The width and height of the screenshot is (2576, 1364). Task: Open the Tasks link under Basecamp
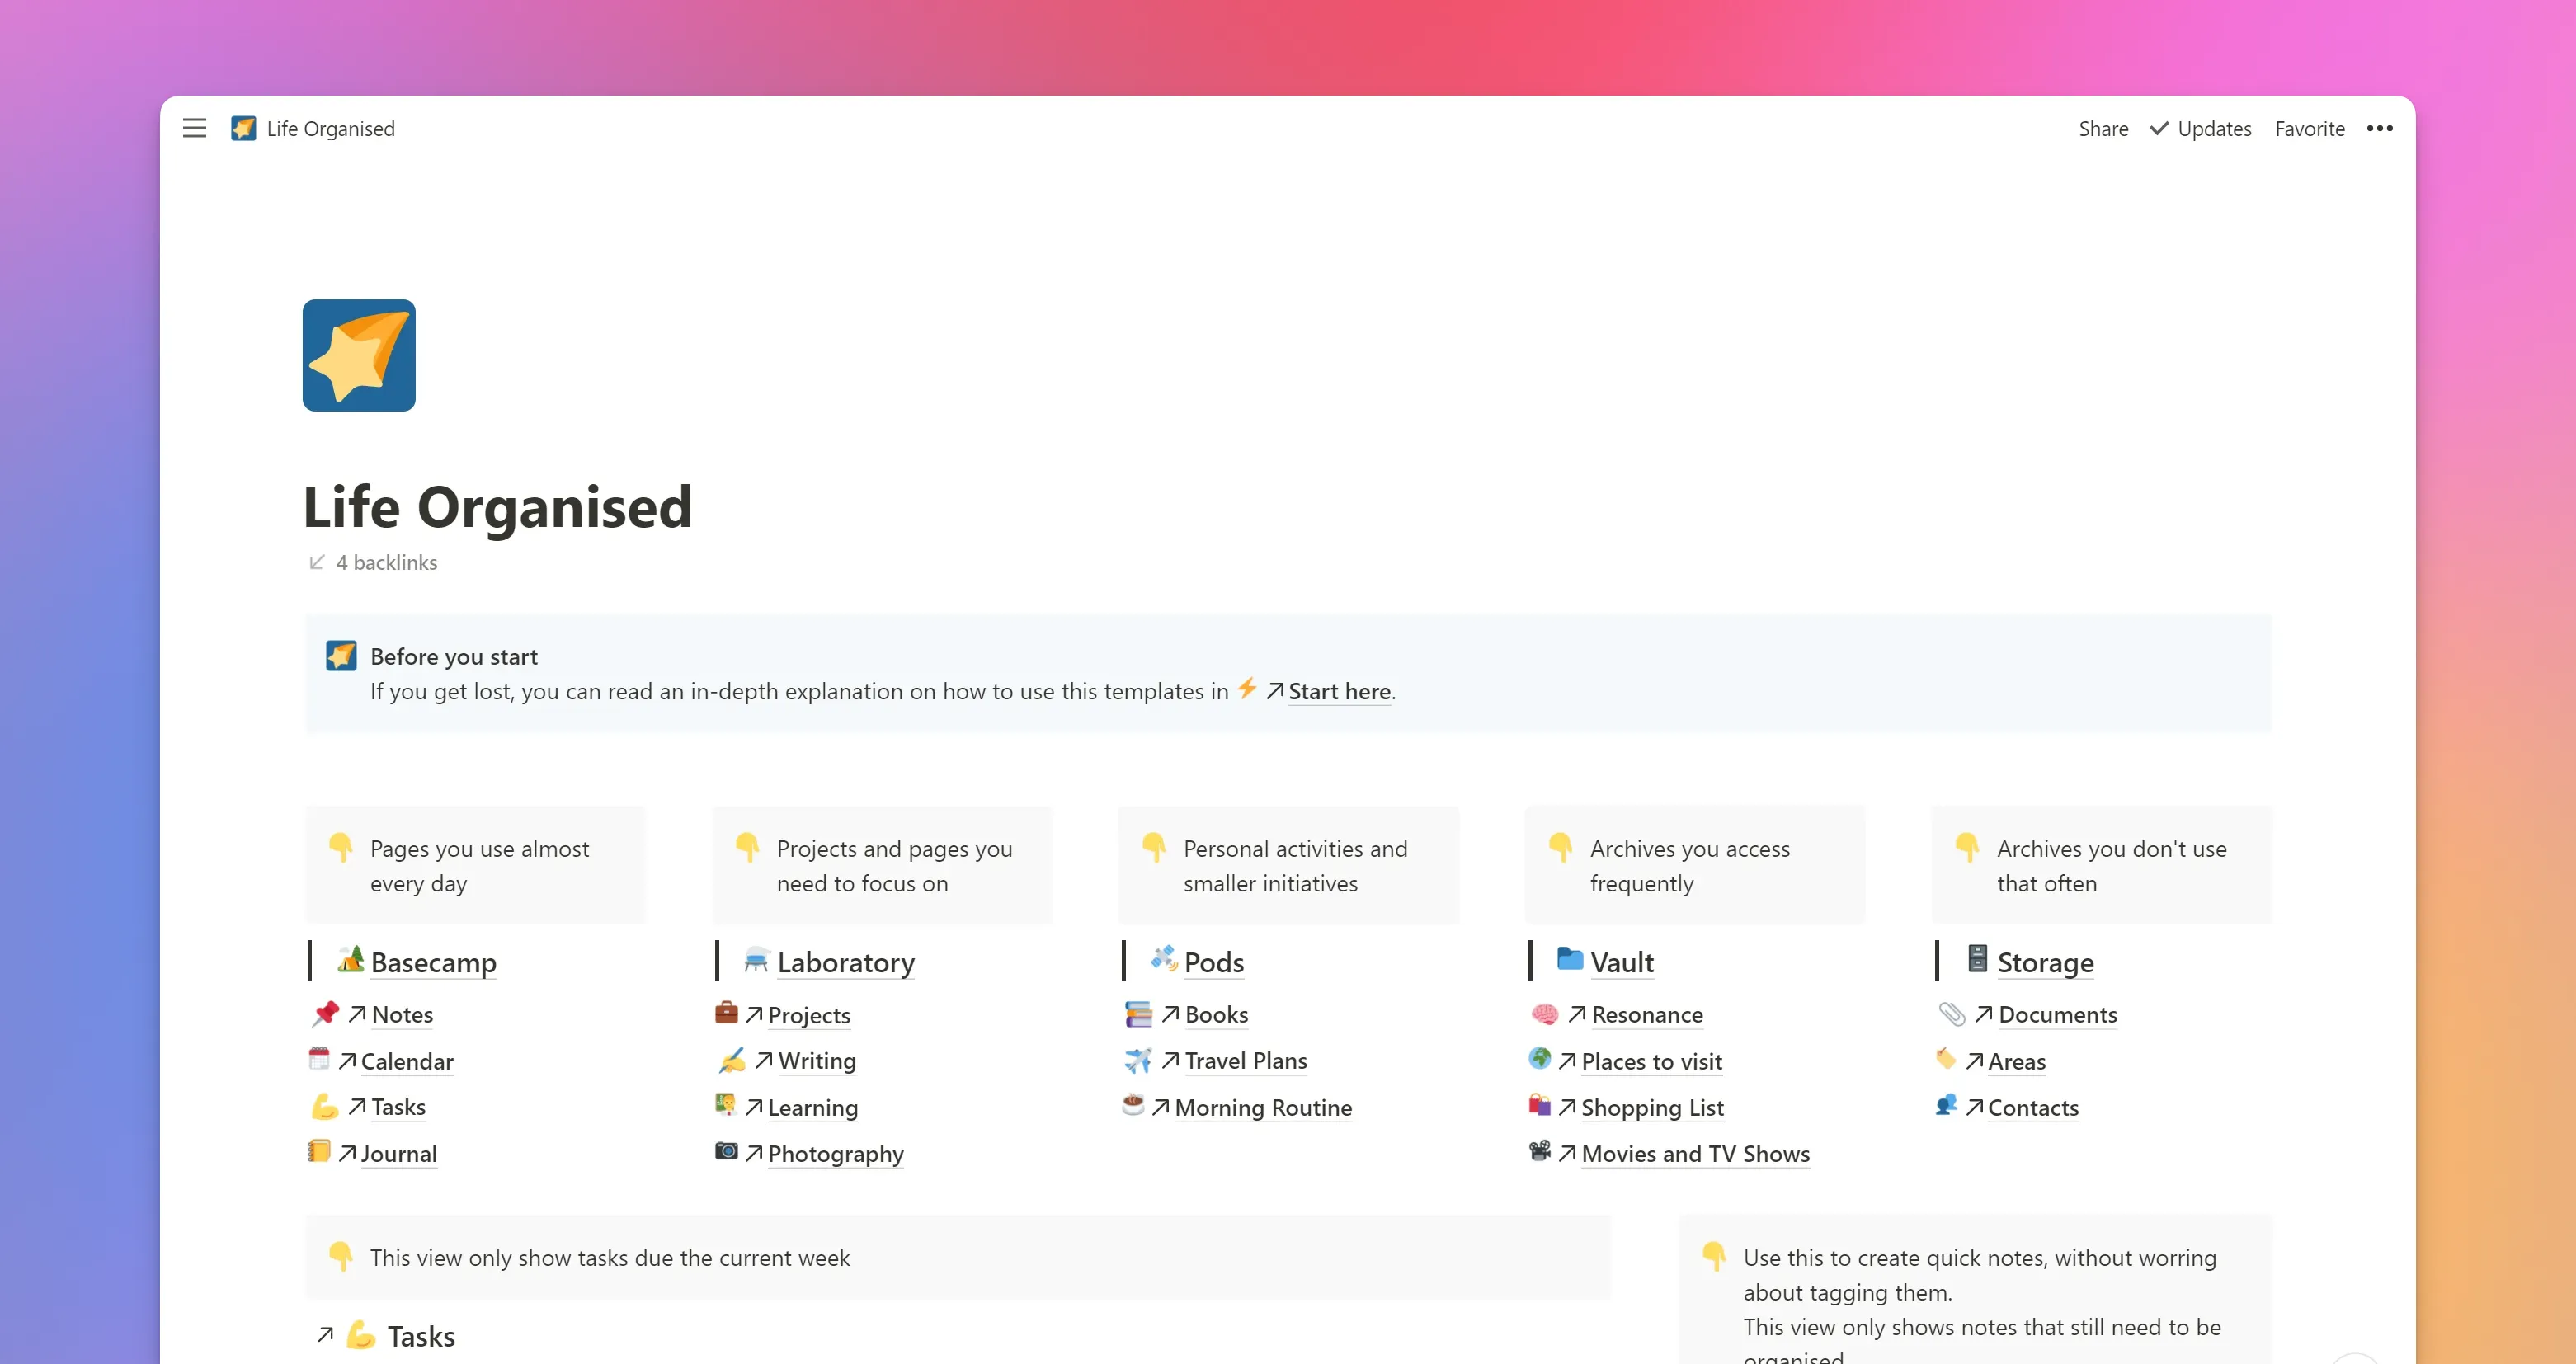398,1107
